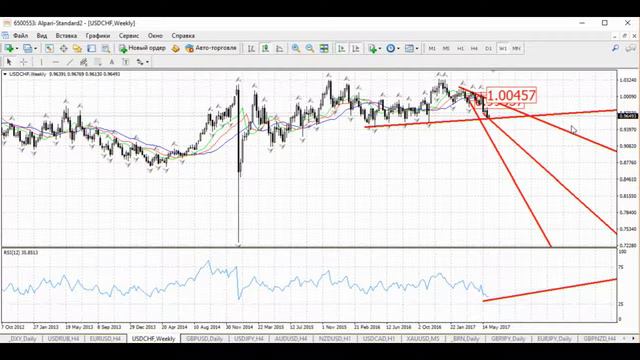
Task: Click the Indicators list icon
Action: (372, 49)
